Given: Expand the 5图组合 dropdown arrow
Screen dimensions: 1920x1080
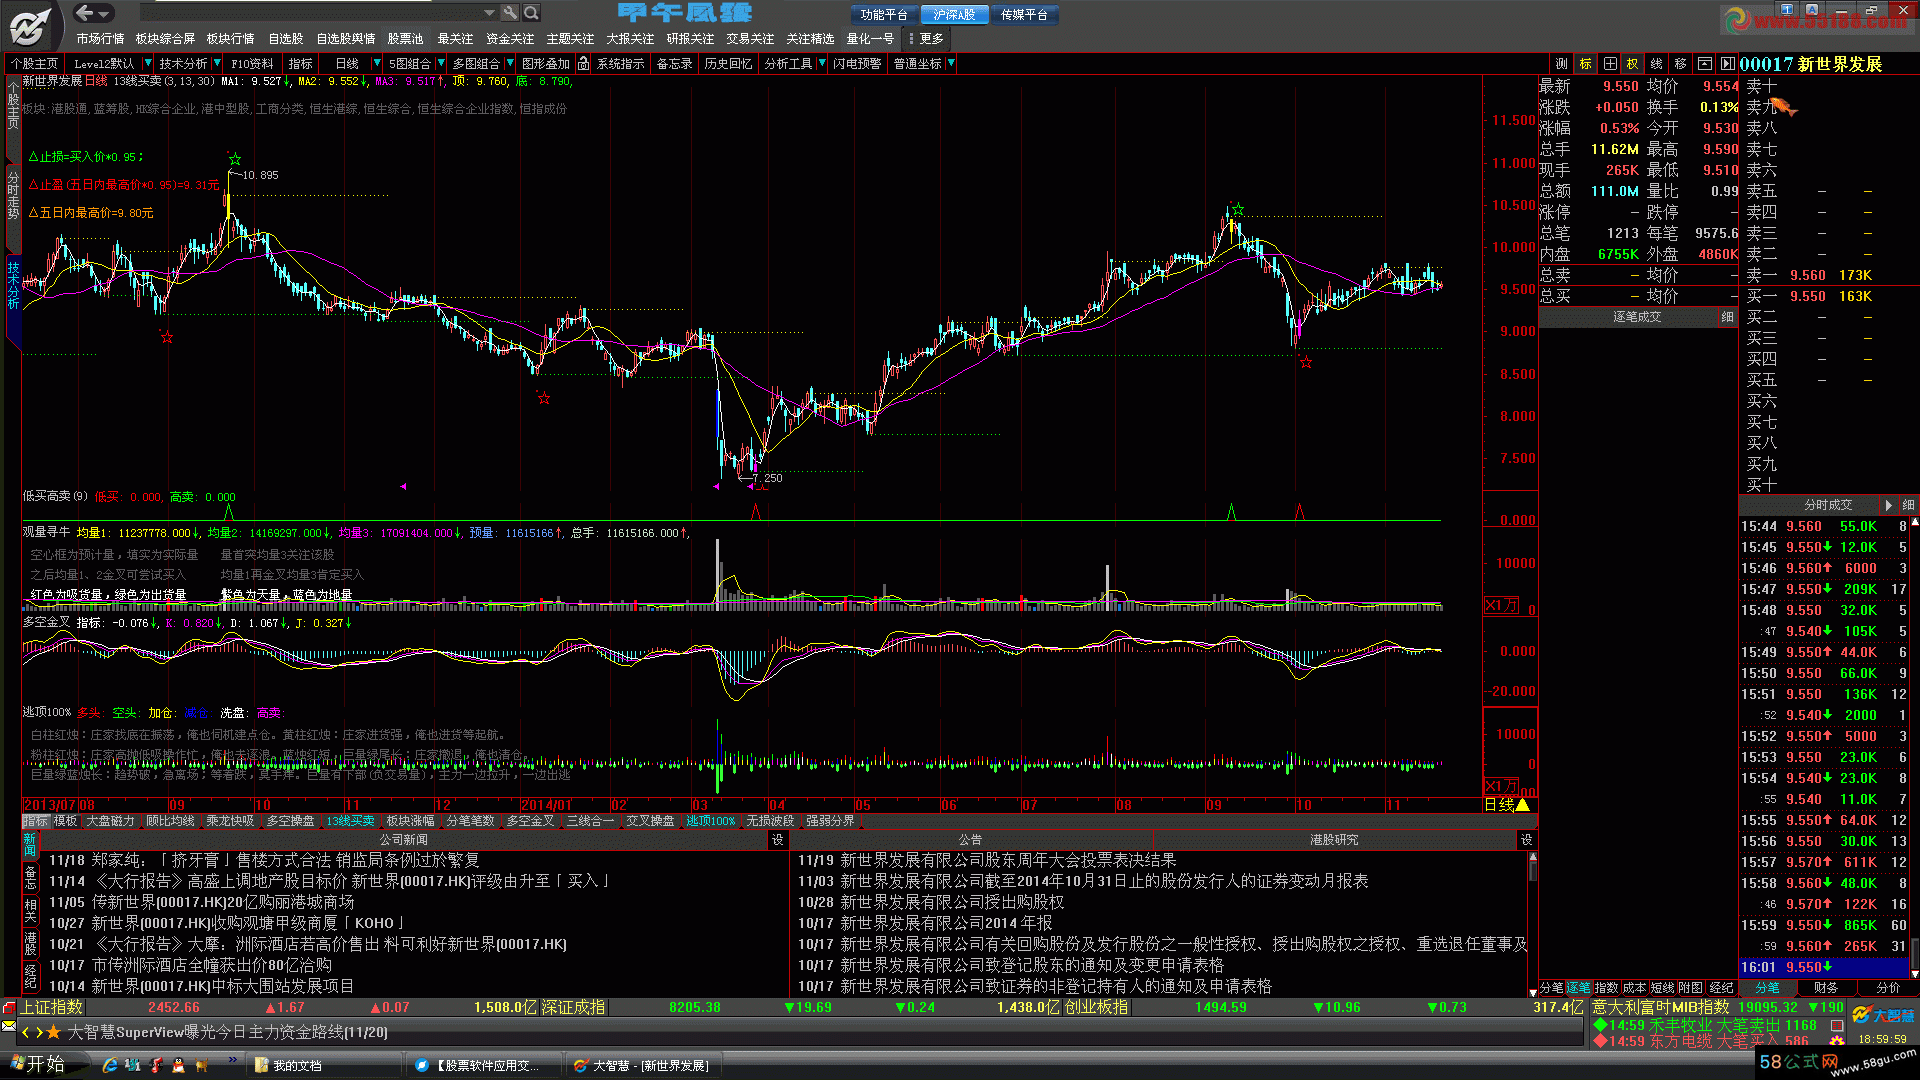Looking at the screenshot, I should click(441, 63).
